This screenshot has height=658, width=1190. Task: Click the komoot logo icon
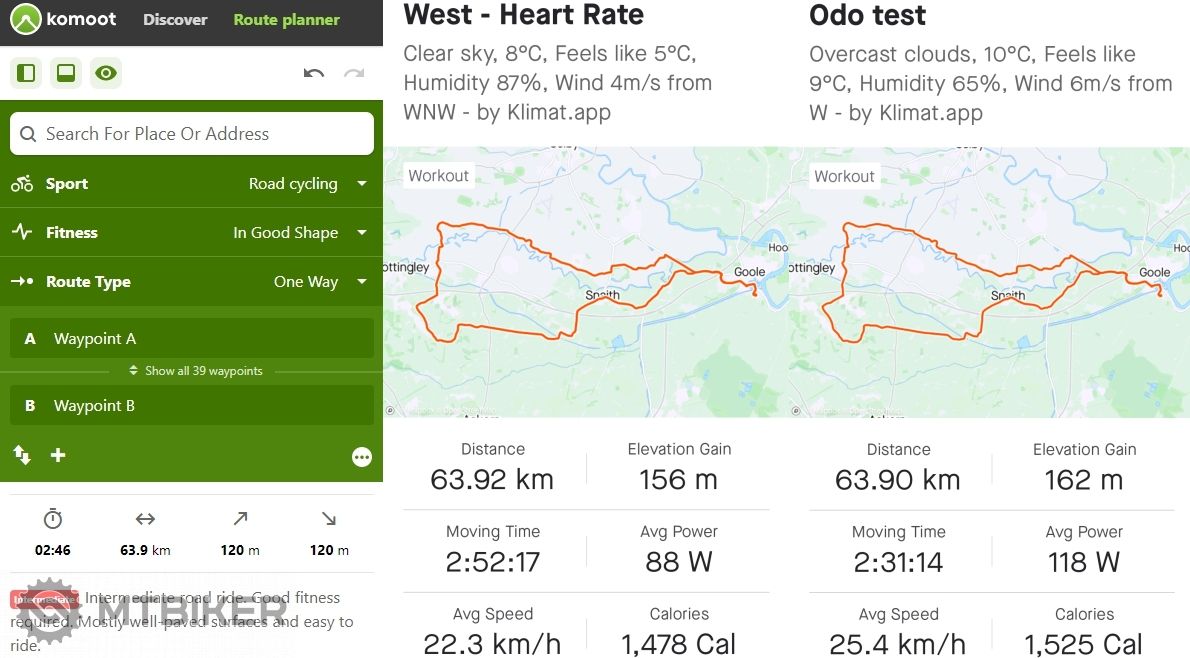(26, 19)
